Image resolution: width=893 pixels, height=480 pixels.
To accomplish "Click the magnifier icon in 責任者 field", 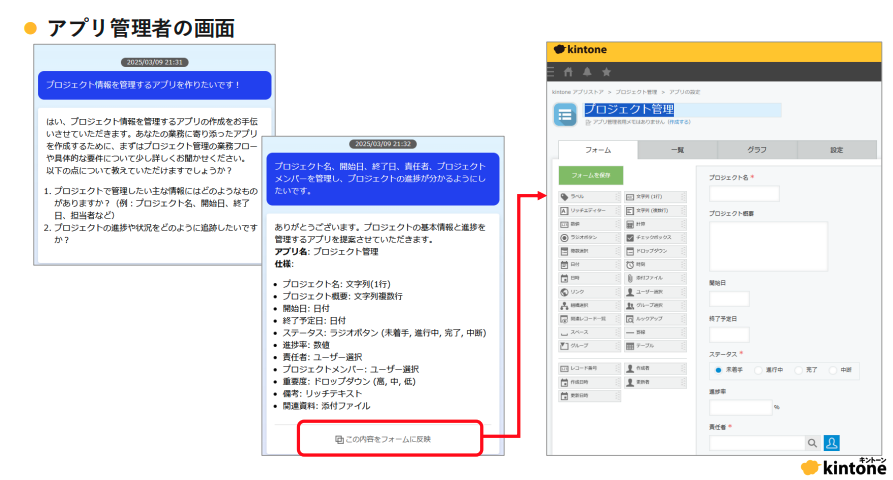I will (813, 443).
